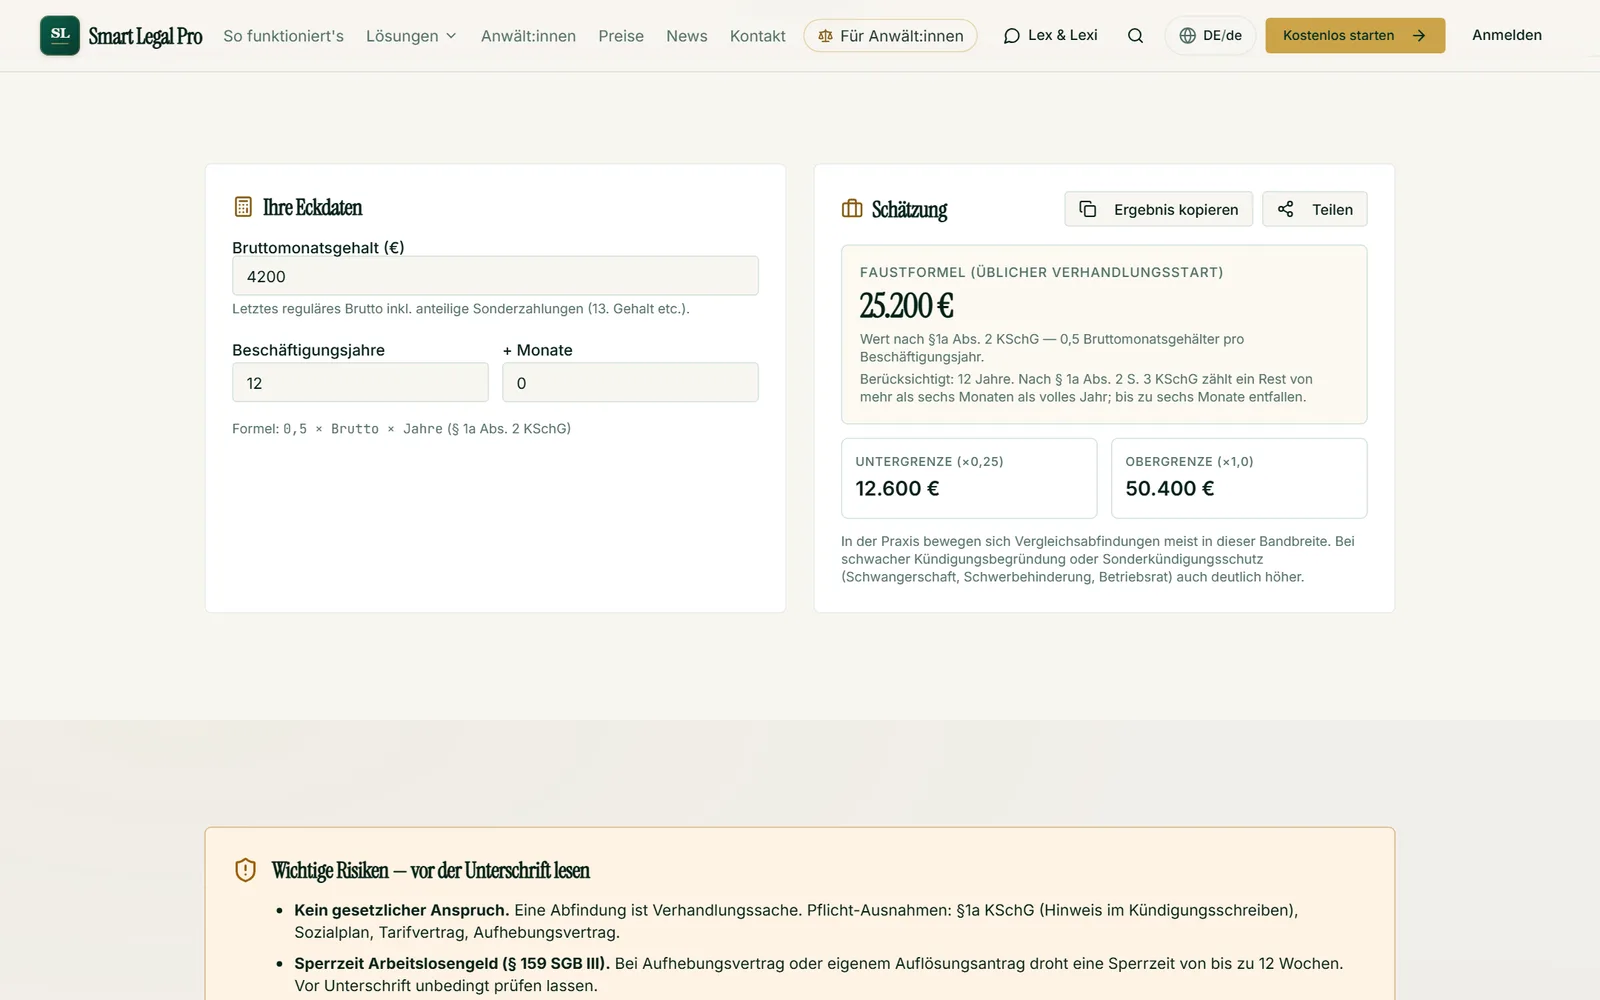Click the Untergrenze 12.600 € value
The width and height of the screenshot is (1600, 1000).
click(x=897, y=488)
